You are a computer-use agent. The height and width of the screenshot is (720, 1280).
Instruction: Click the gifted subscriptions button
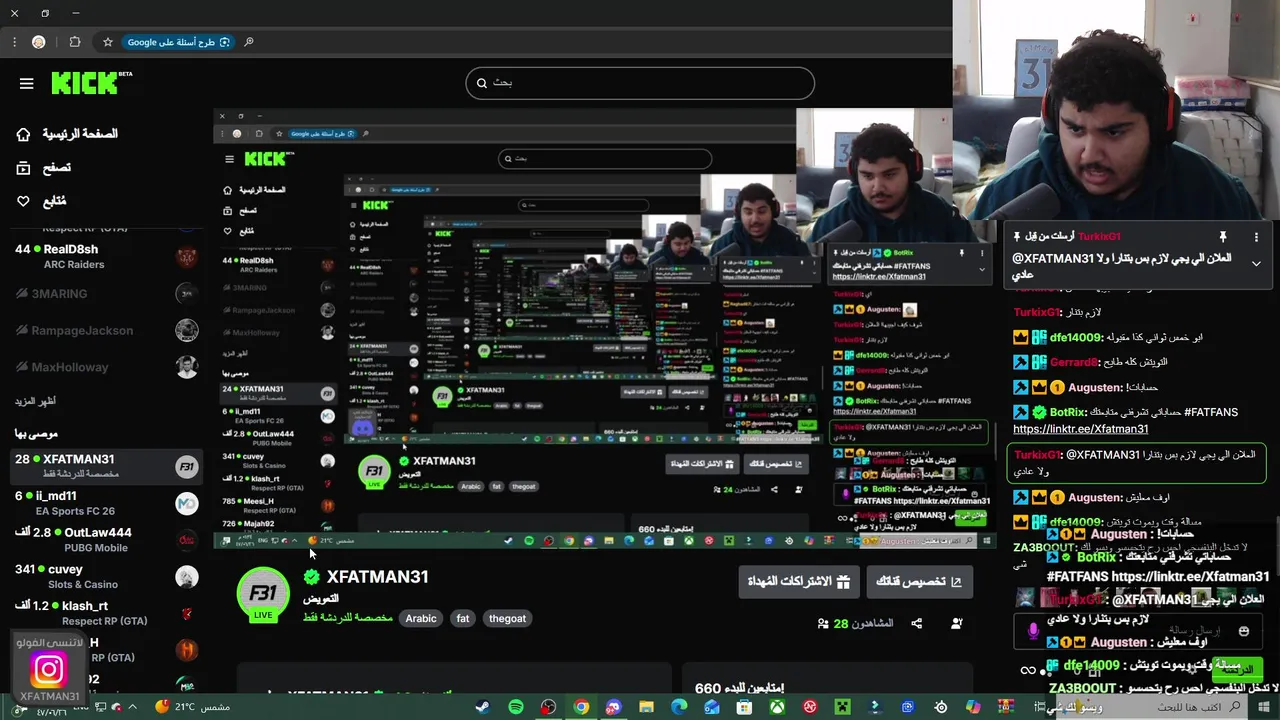(799, 582)
